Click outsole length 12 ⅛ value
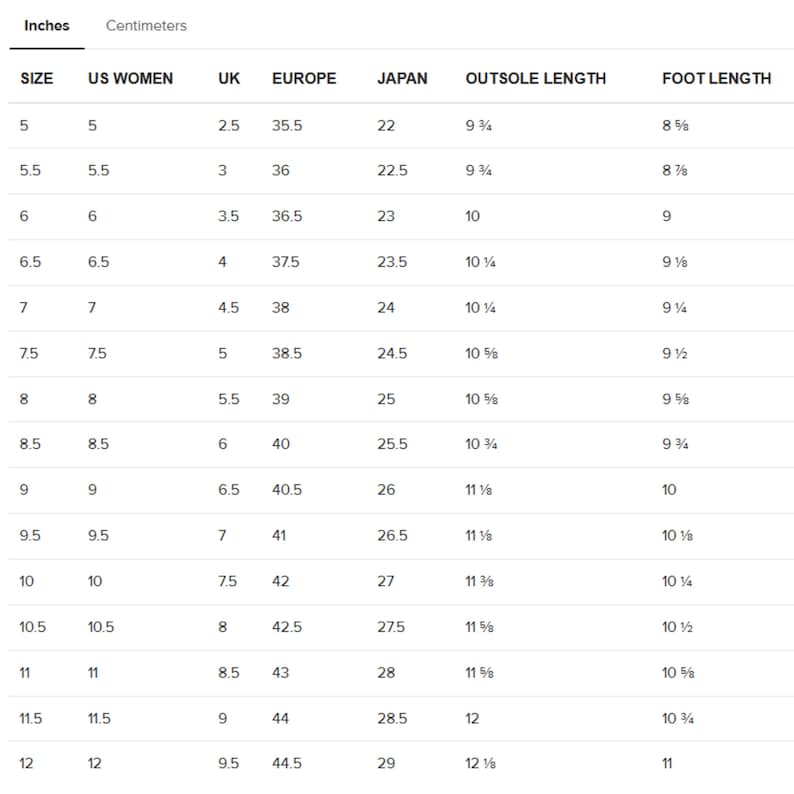Viewport: 794px width, 794px height. (x=481, y=764)
